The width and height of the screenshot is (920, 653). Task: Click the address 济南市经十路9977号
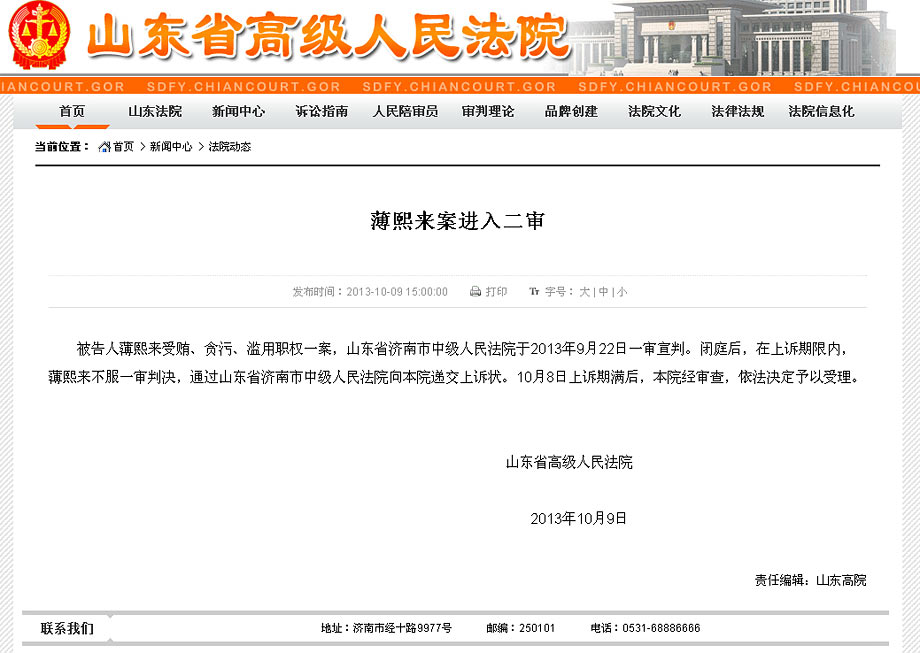point(402,628)
